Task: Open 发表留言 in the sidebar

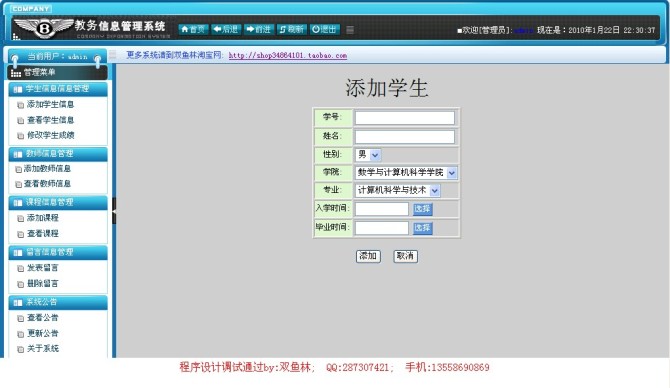Action: [x=43, y=268]
